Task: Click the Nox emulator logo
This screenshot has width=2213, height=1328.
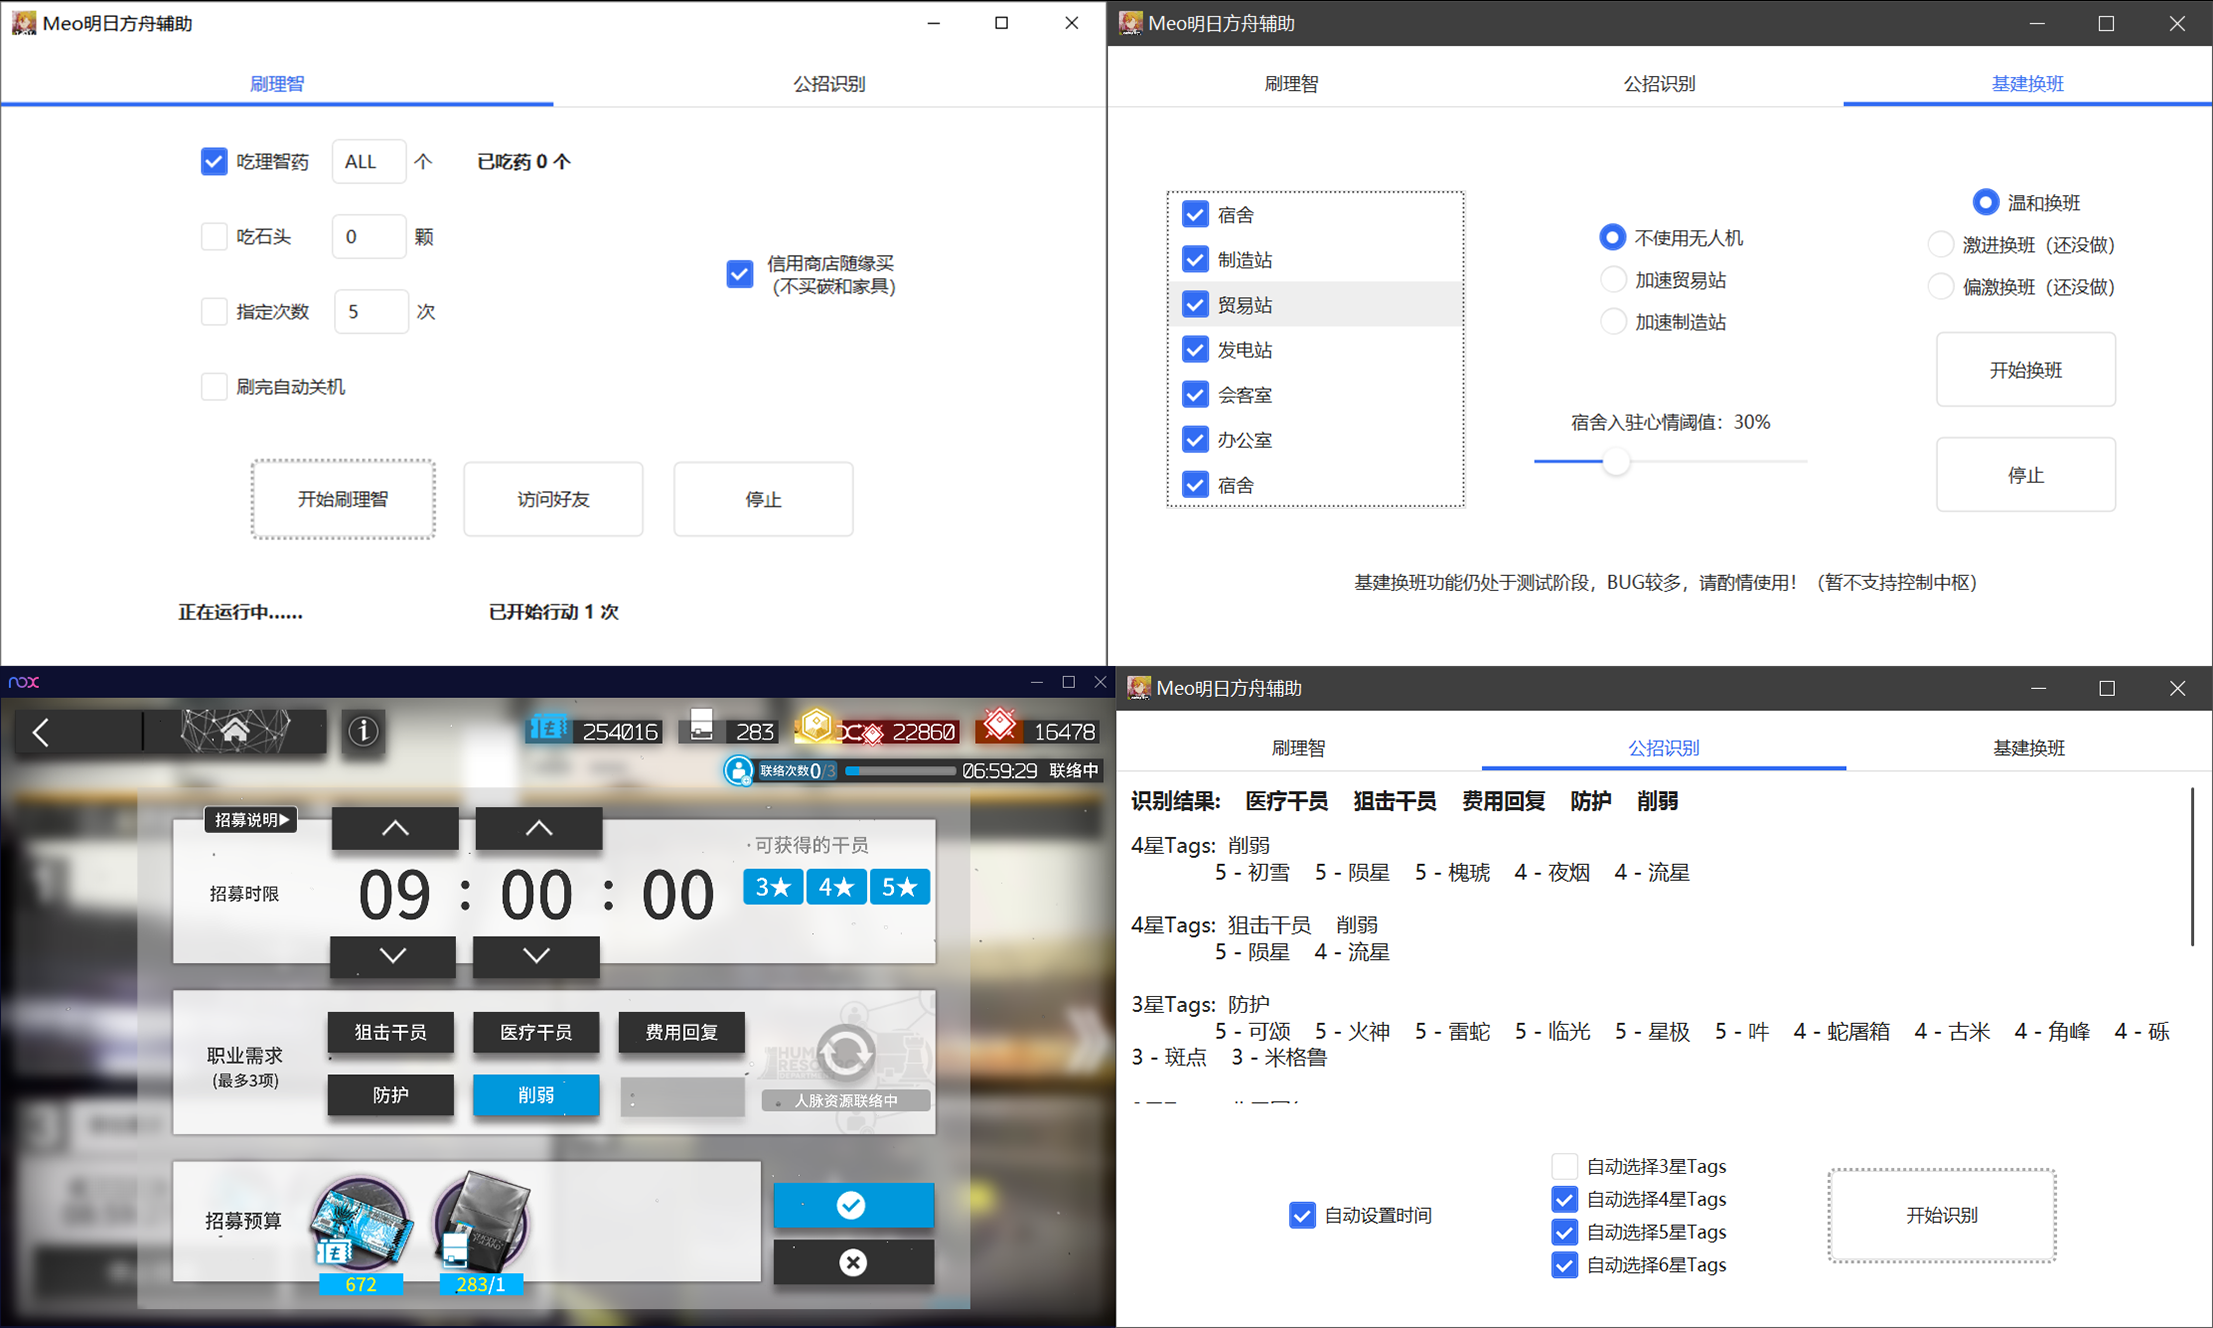Action: point(24,682)
